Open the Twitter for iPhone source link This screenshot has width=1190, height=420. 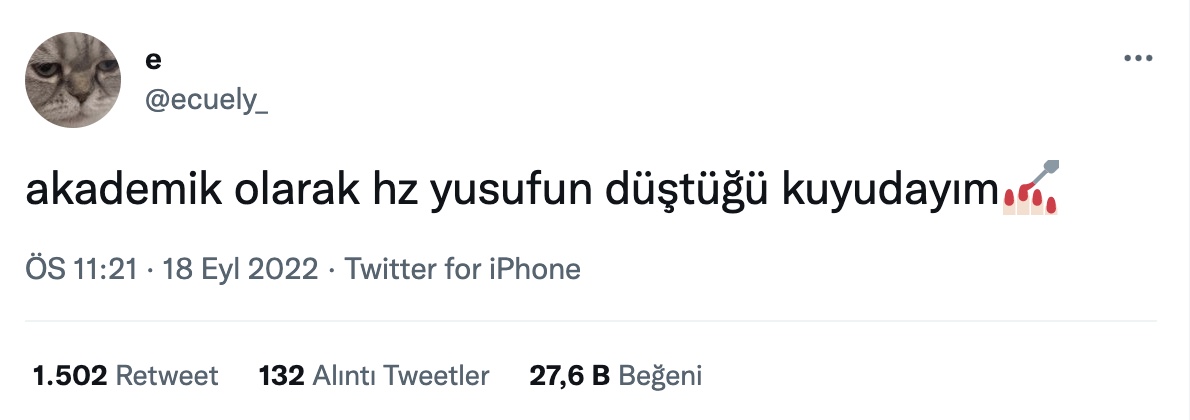point(462,269)
